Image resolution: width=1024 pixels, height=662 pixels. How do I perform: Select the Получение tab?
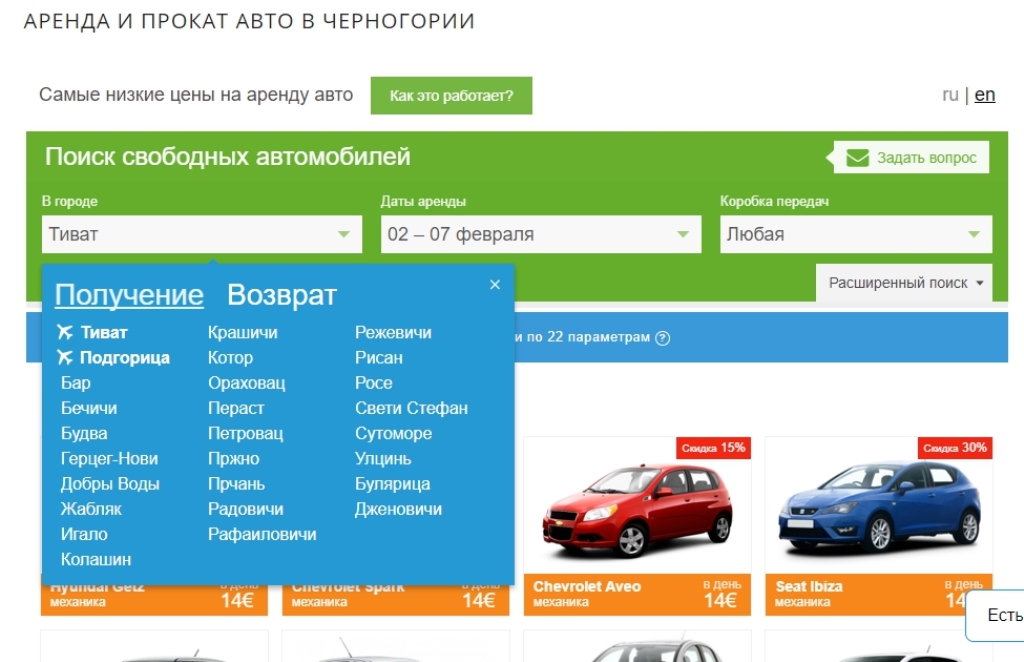click(x=129, y=295)
